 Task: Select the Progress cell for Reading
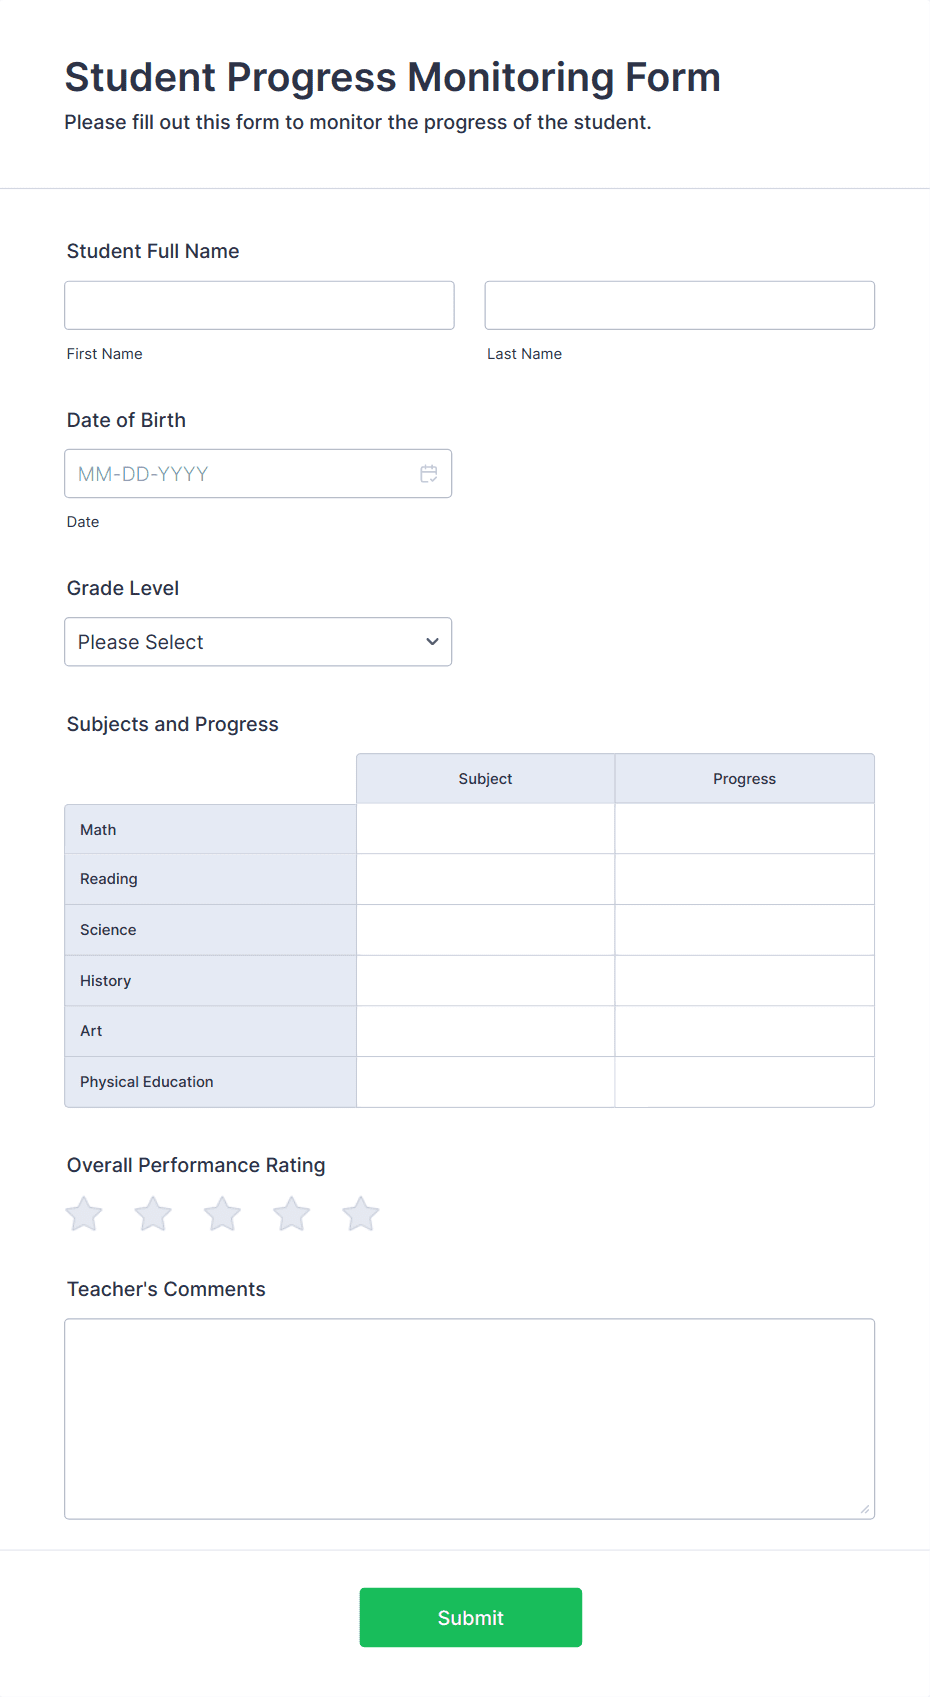pyautogui.click(x=744, y=879)
